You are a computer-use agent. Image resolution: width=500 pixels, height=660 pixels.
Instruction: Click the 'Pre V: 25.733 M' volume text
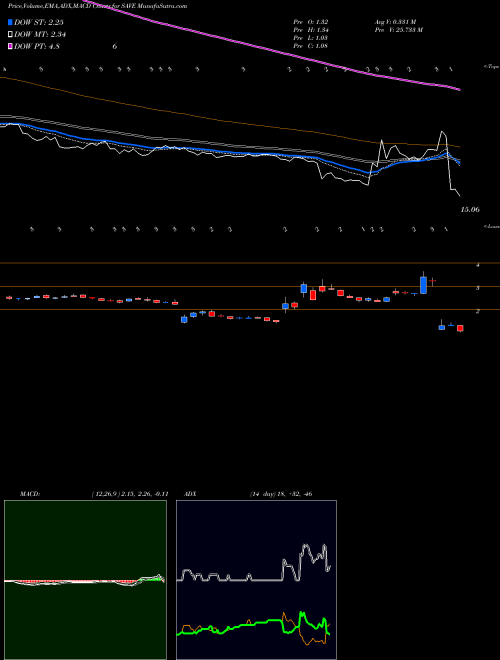pos(399,30)
